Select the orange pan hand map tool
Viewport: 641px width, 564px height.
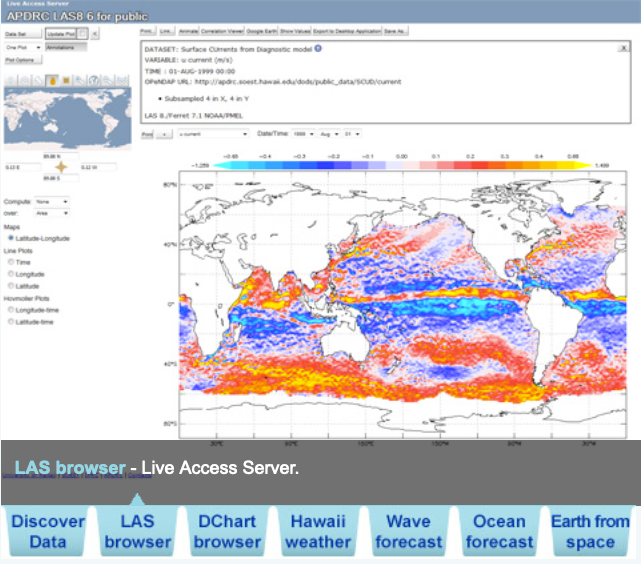pos(52,80)
